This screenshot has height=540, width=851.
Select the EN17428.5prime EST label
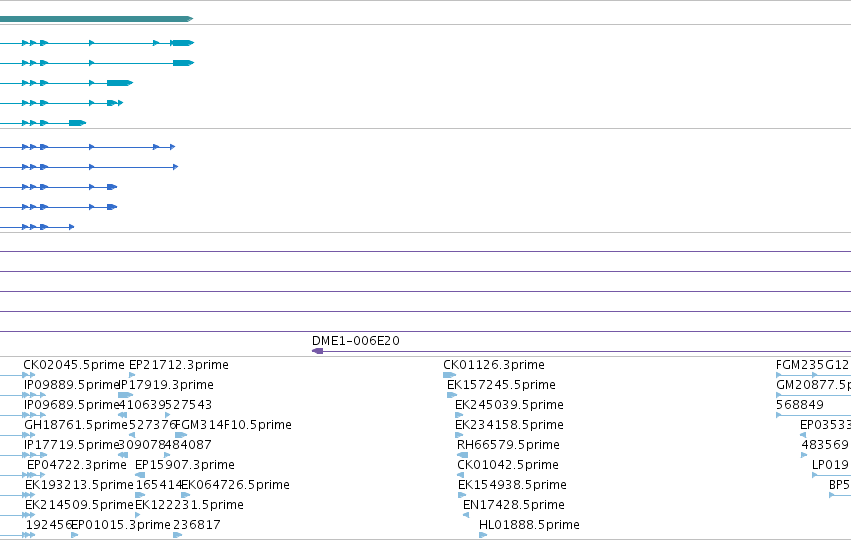click(x=513, y=505)
